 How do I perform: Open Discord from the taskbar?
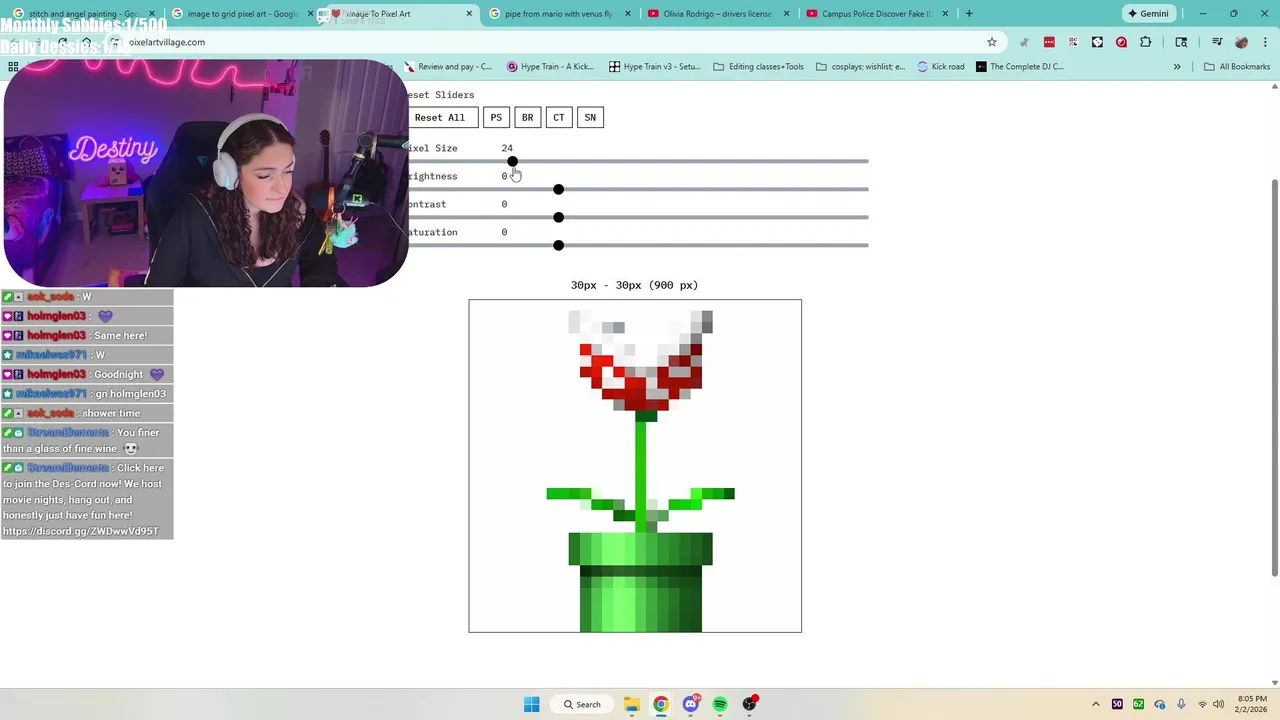(690, 704)
